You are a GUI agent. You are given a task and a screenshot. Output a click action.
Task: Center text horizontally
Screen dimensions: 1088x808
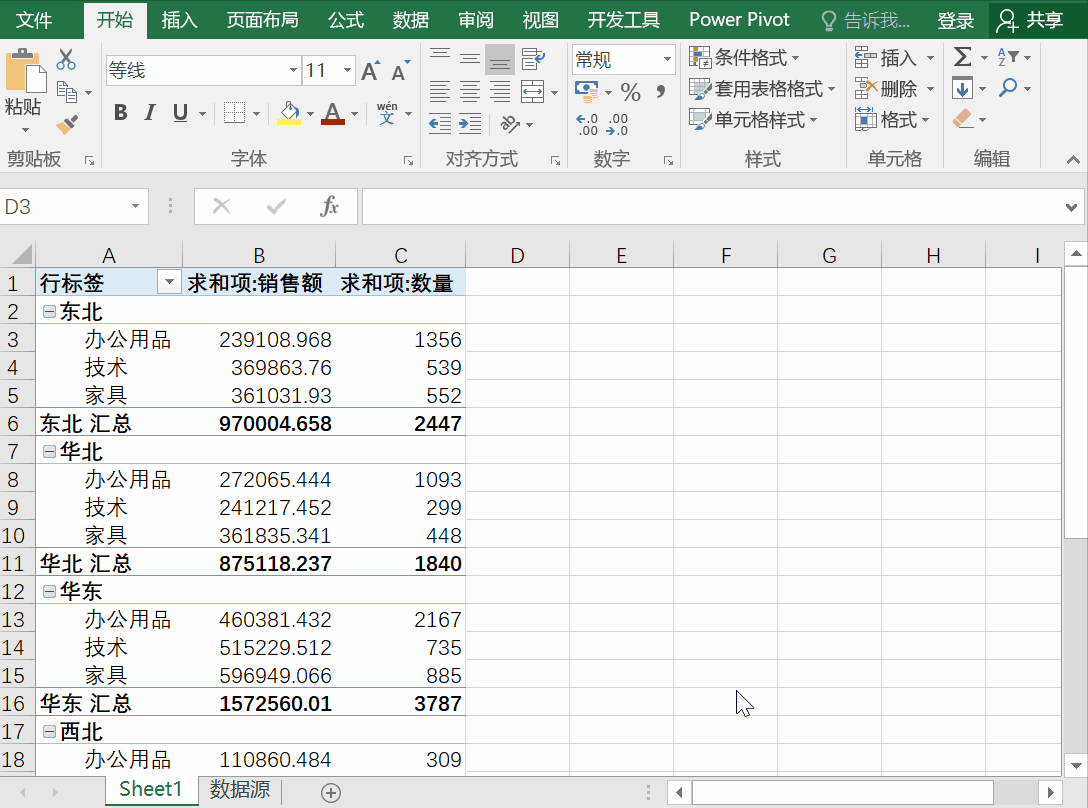pos(470,92)
